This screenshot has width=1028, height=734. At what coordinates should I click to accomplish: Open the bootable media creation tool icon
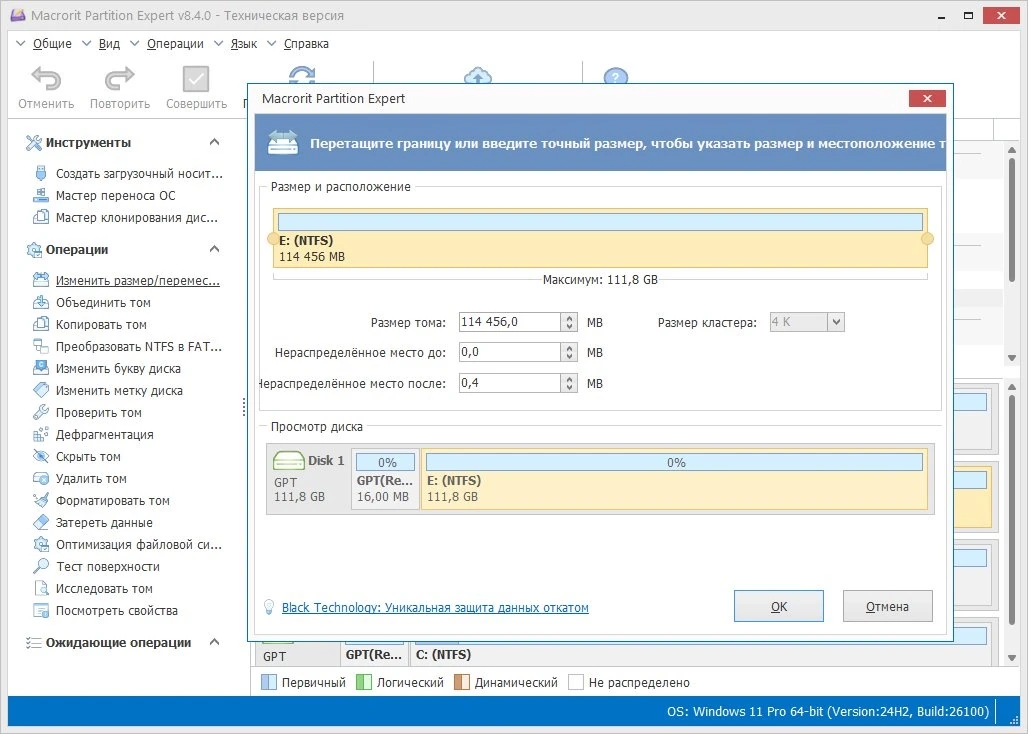[41, 174]
